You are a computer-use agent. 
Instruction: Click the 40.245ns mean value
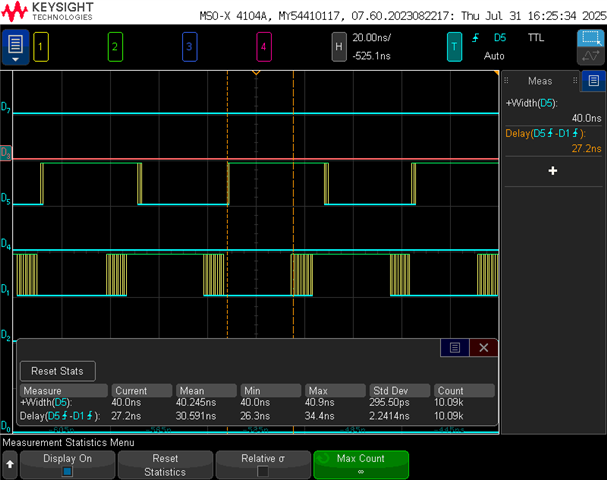point(196,403)
